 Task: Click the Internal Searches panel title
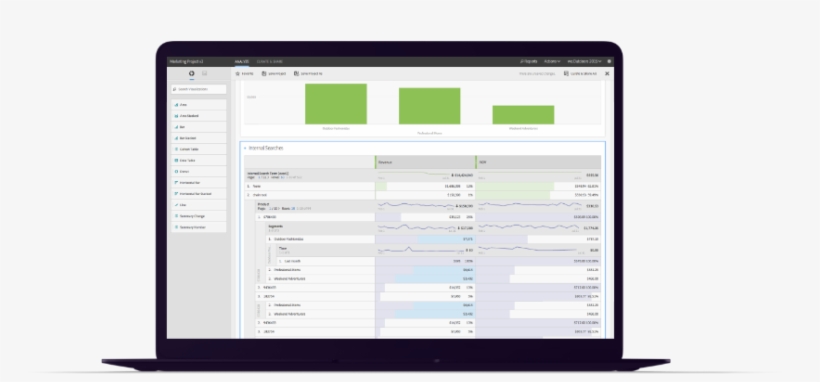click(x=266, y=148)
